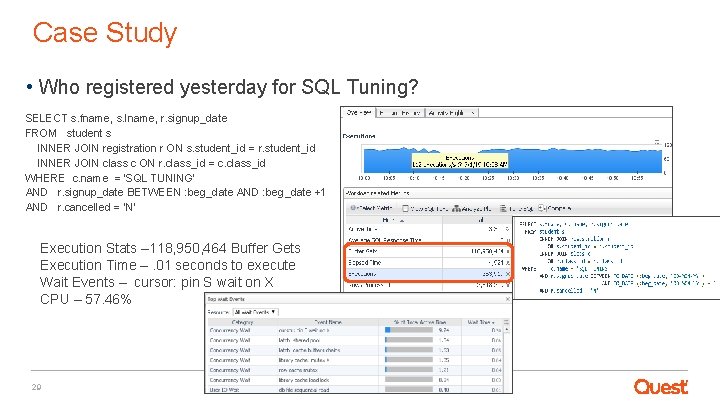This screenshot has height=405, width=720.
Task: Open the second tab beside Overview
Action: tap(400, 113)
